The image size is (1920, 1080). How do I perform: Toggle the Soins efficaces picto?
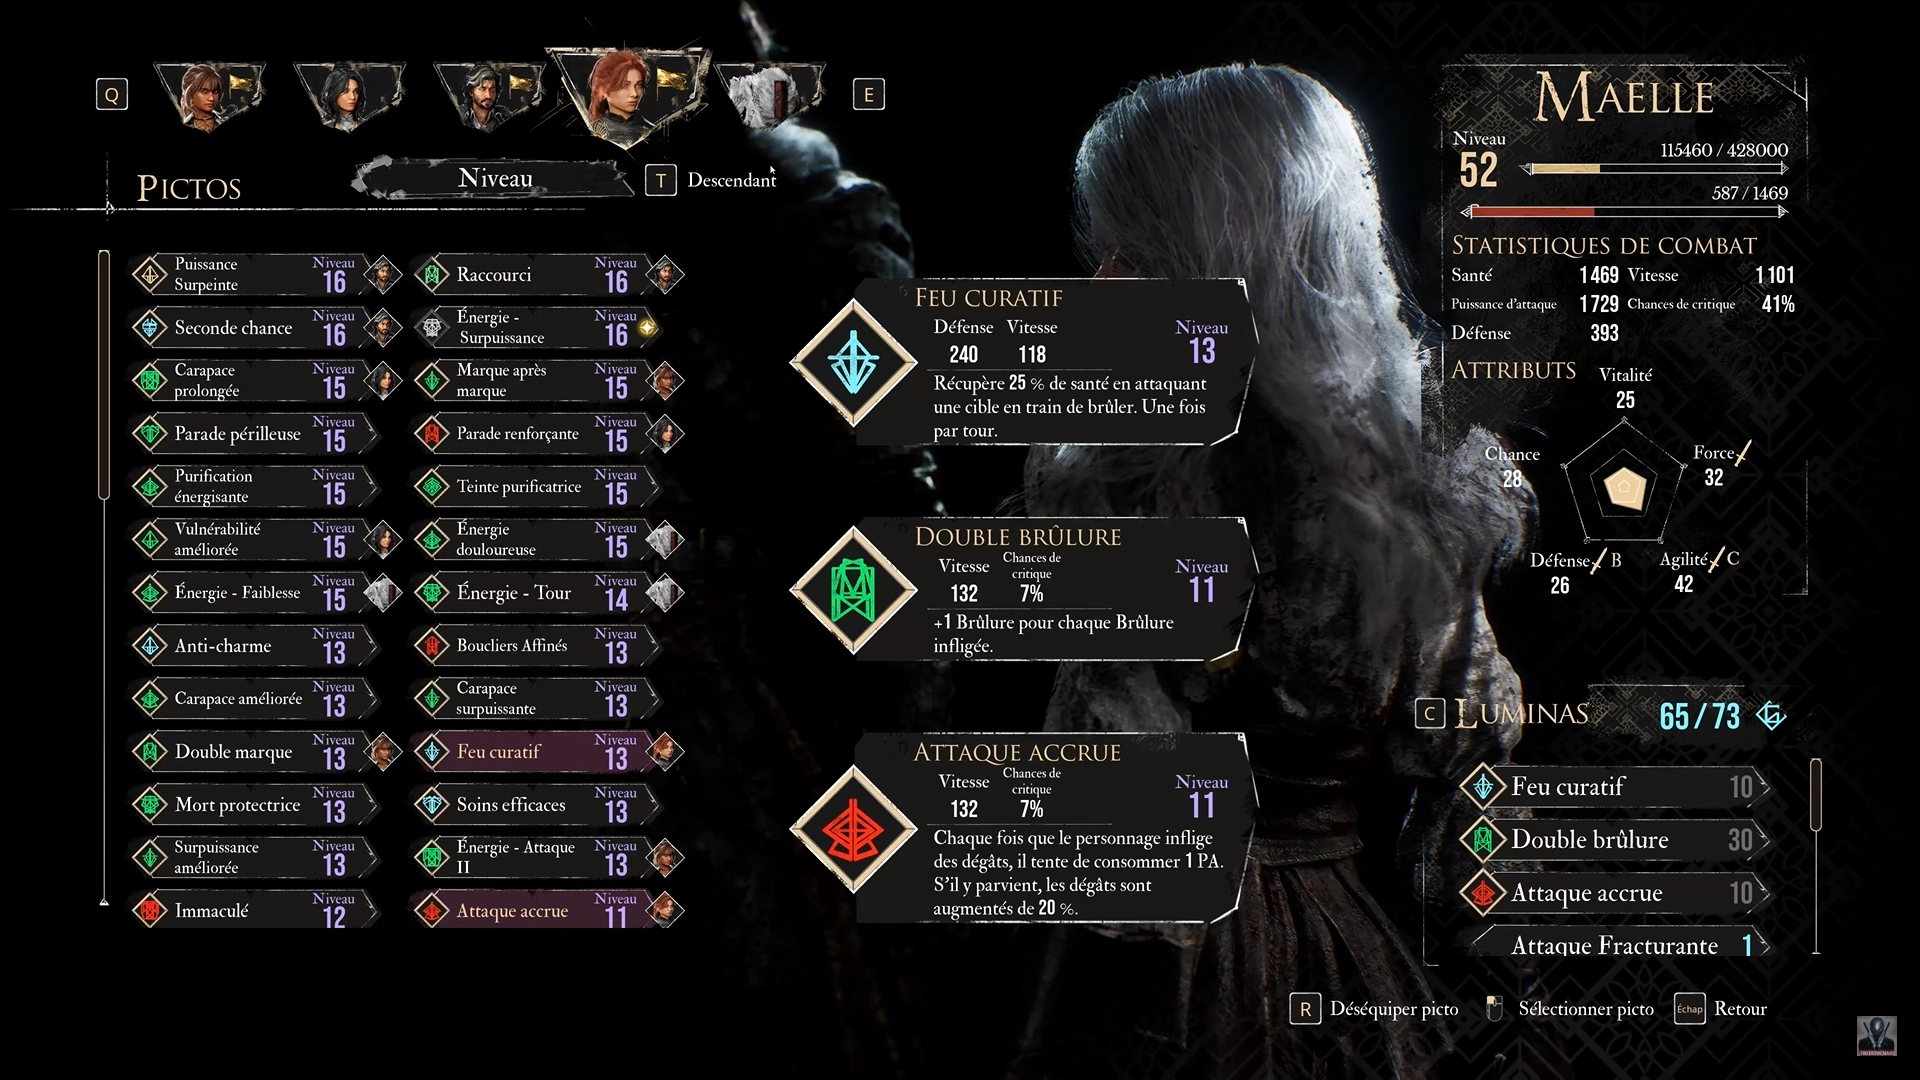pos(537,805)
